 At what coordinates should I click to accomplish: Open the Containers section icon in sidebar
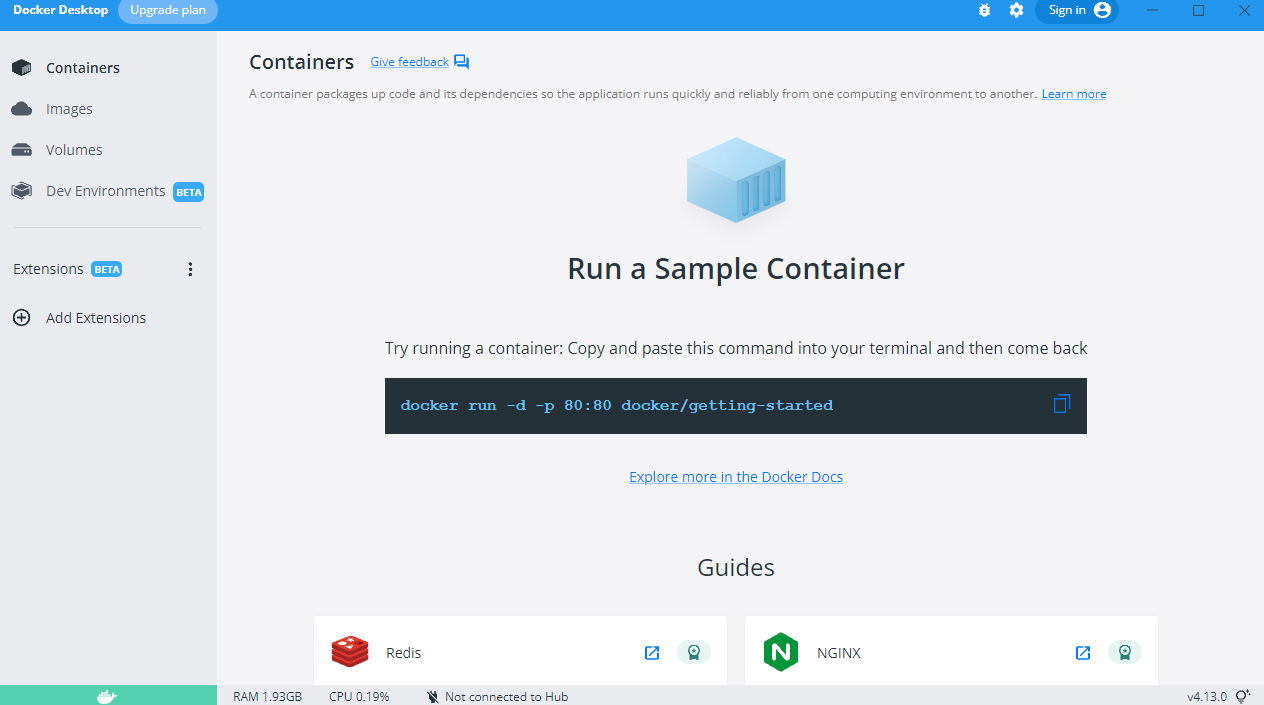pyautogui.click(x=21, y=68)
